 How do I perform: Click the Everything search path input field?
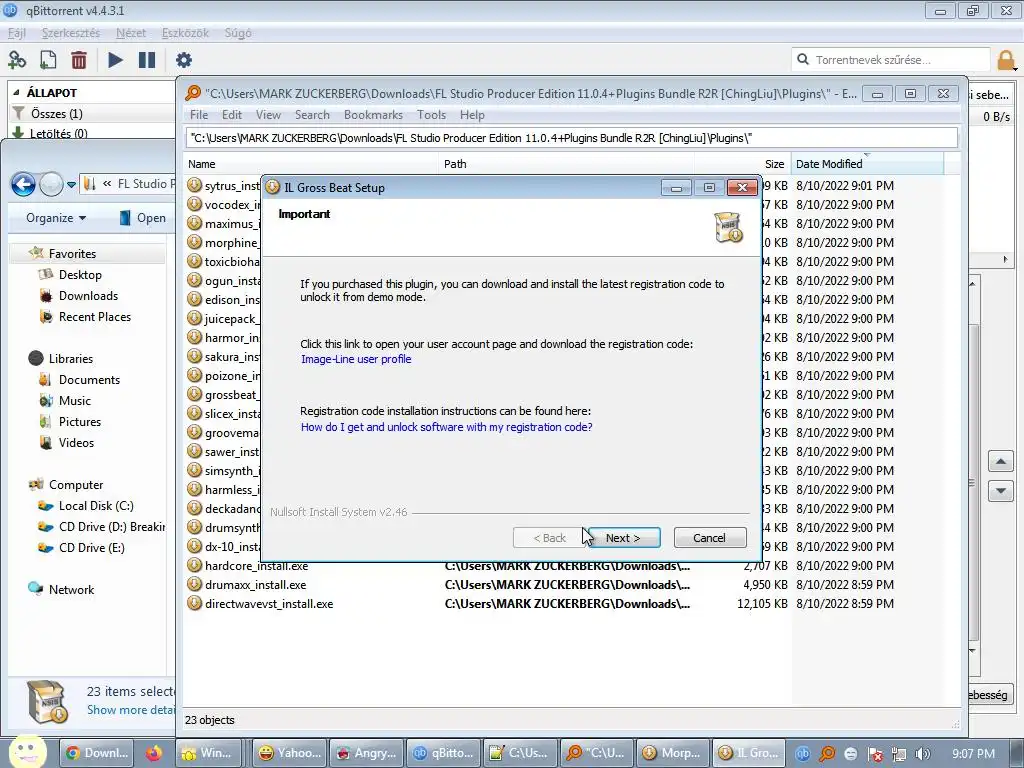pos(571,138)
